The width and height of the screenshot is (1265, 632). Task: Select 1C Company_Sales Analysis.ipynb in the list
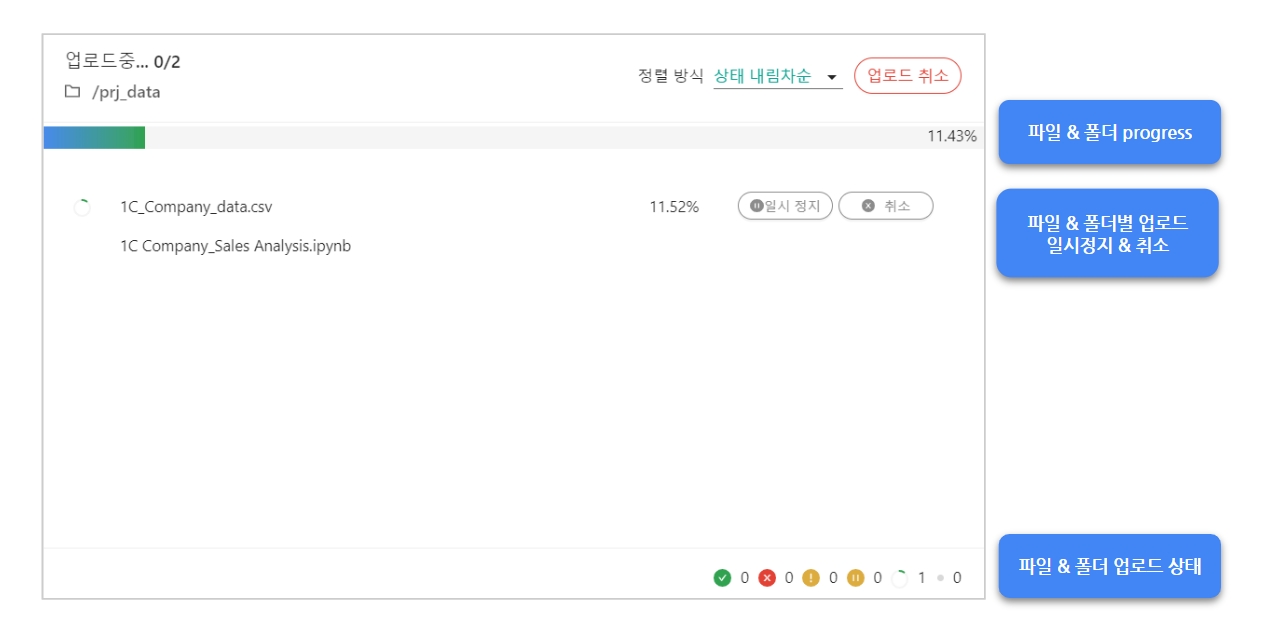point(235,246)
